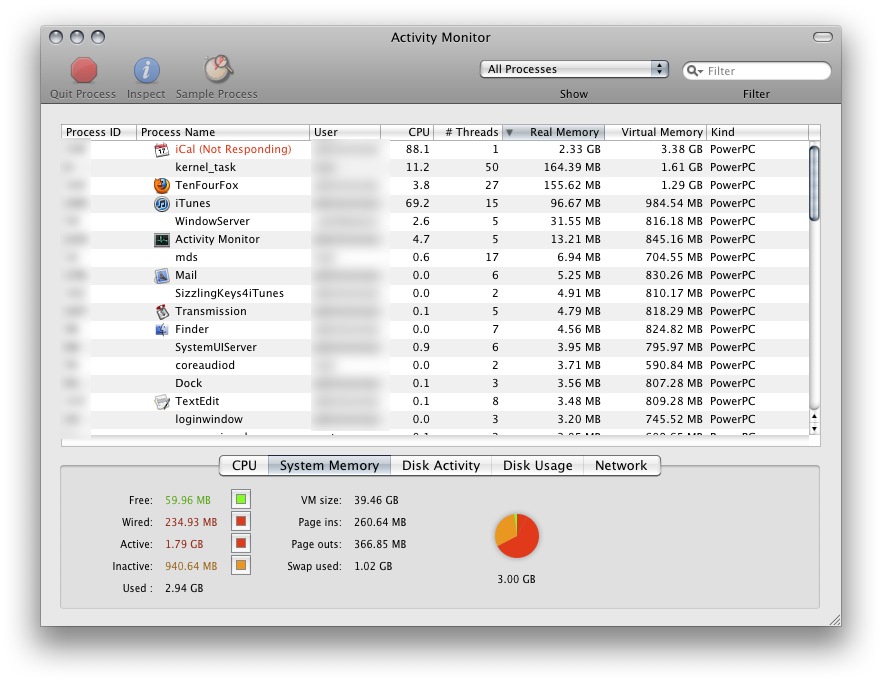The width and height of the screenshot is (882, 682).
Task: Click the orange Inactive memory color swatch
Action: [241, 565]
